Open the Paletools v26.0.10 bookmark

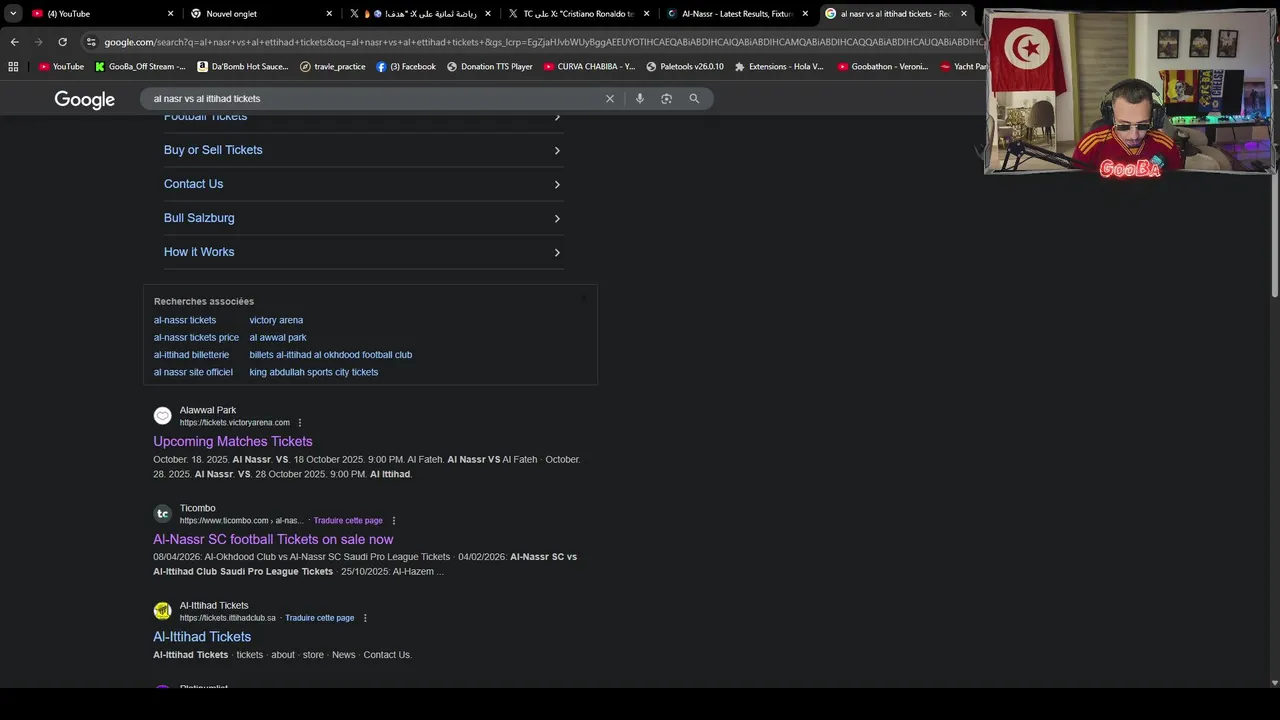click(685, 67)
